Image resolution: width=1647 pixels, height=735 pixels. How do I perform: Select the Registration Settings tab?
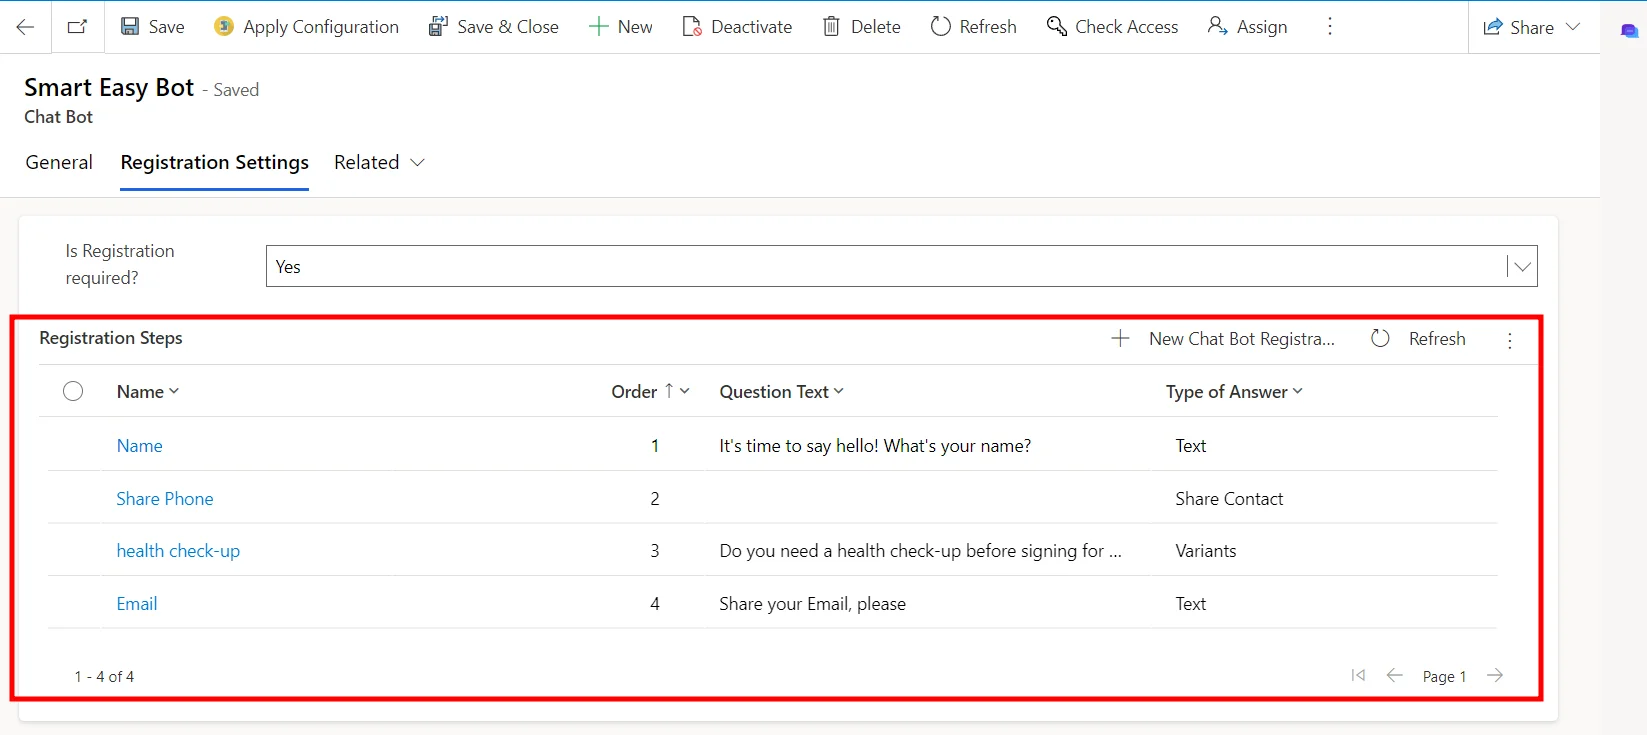(x=214, y=162)
